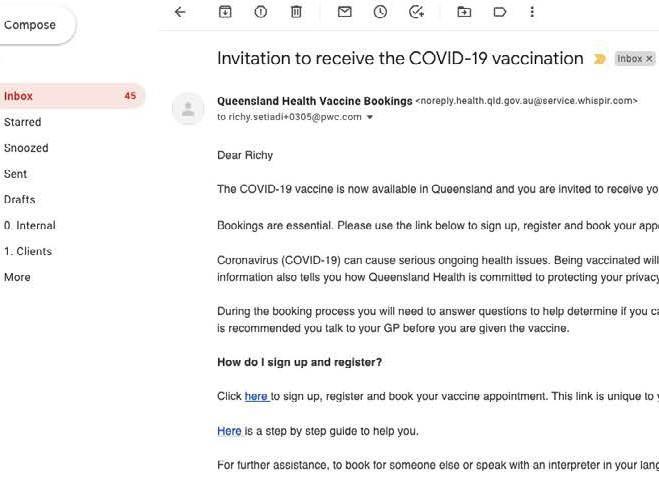The image size is (659, 482).
Task: Open the three-dot More options menu
Action: click(532, 12)
